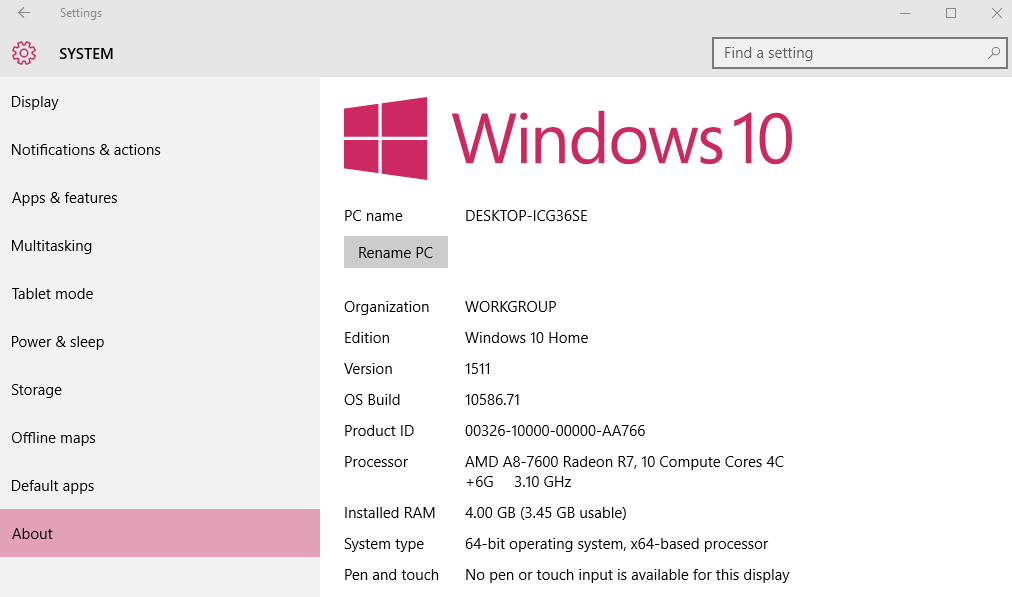Image resolution: width=1012 pixels, height=597 pixels.
Task: Click the PC name DESKTOP-ICG36SE
Action: pos(526,216)
